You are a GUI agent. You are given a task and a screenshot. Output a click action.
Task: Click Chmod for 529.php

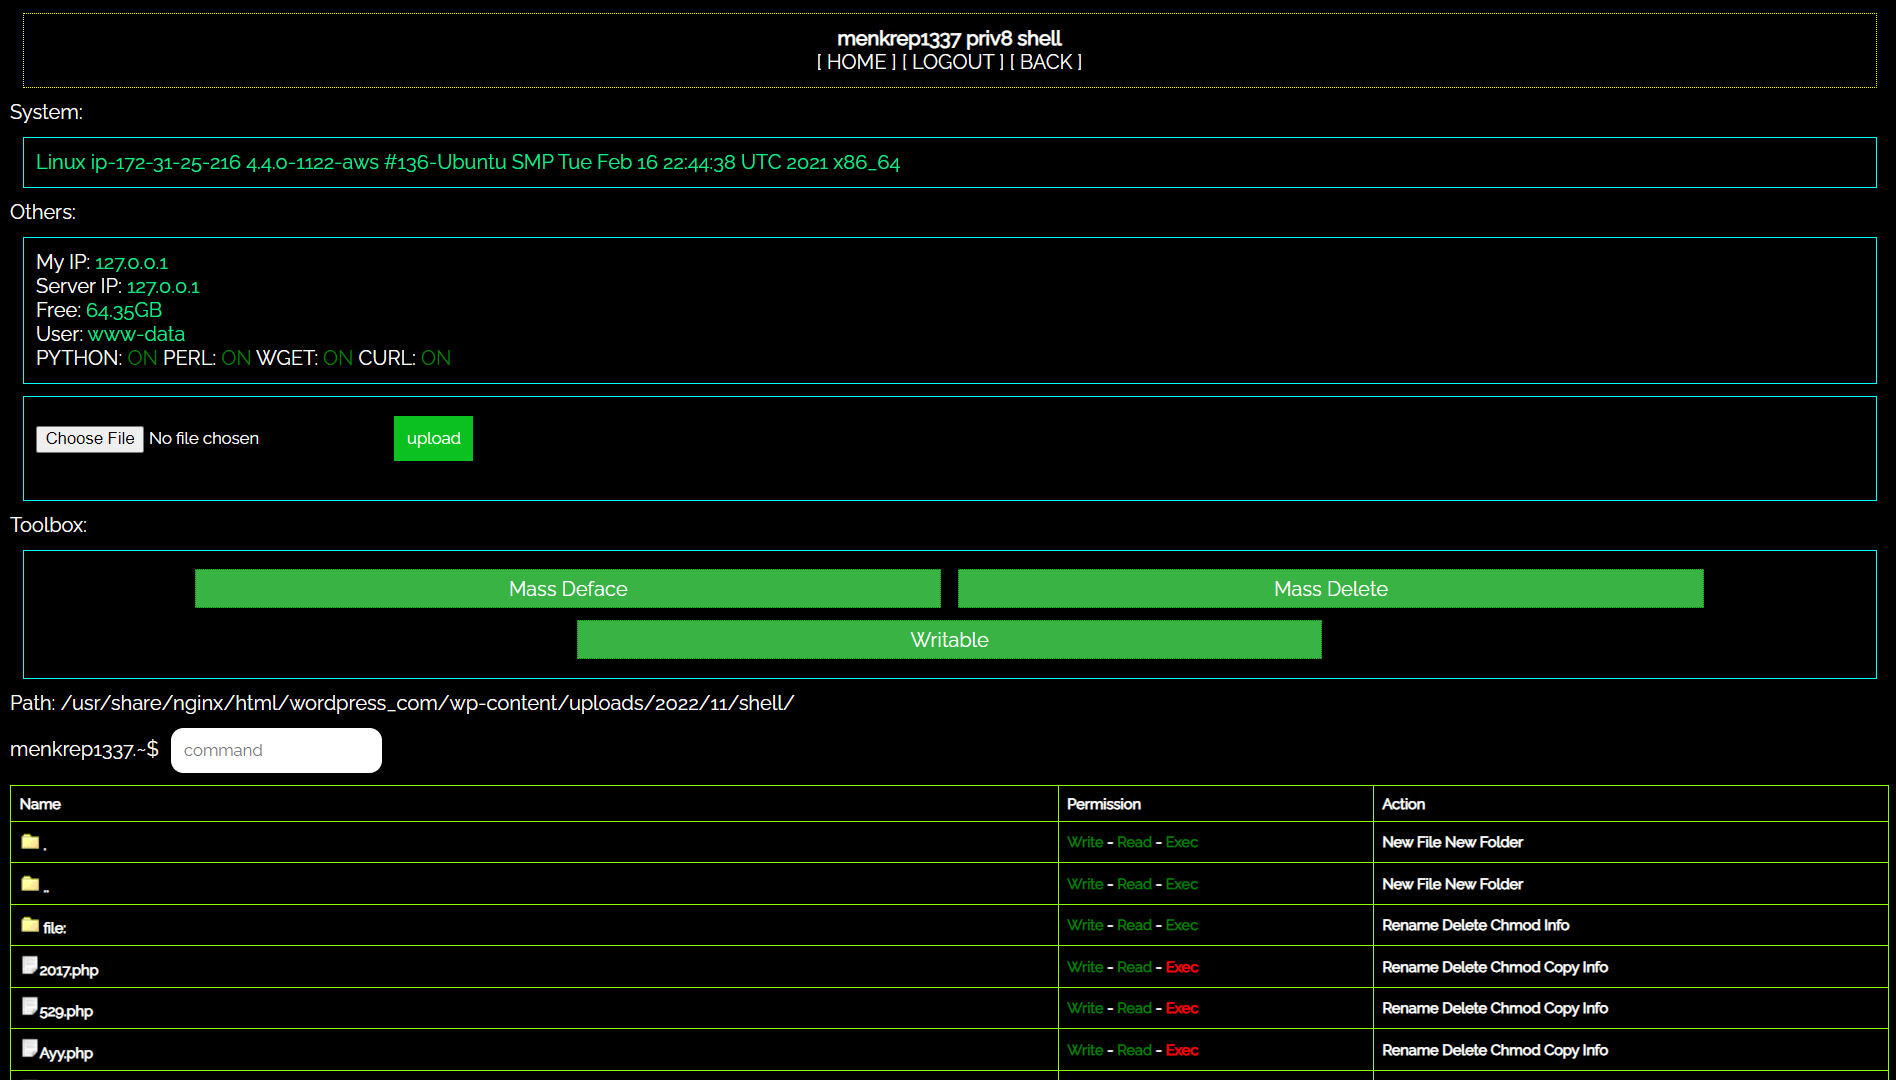point(1515,1008)
